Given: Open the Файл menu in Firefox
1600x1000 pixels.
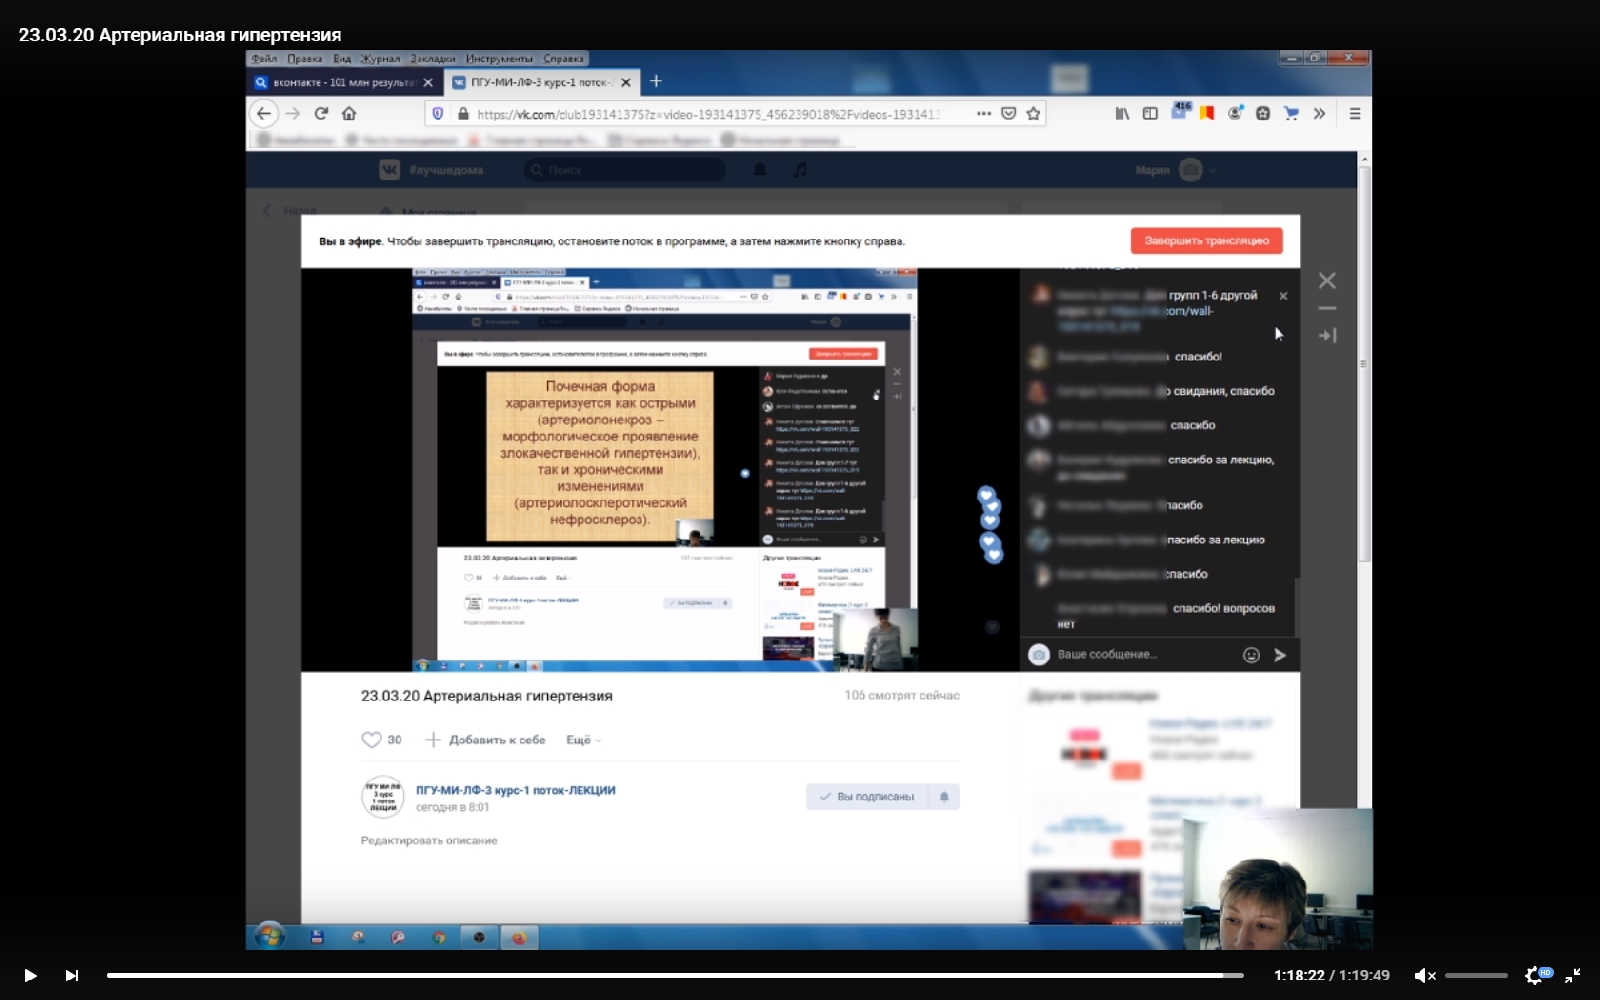Looking at the screenshot, I should [265, 59].
